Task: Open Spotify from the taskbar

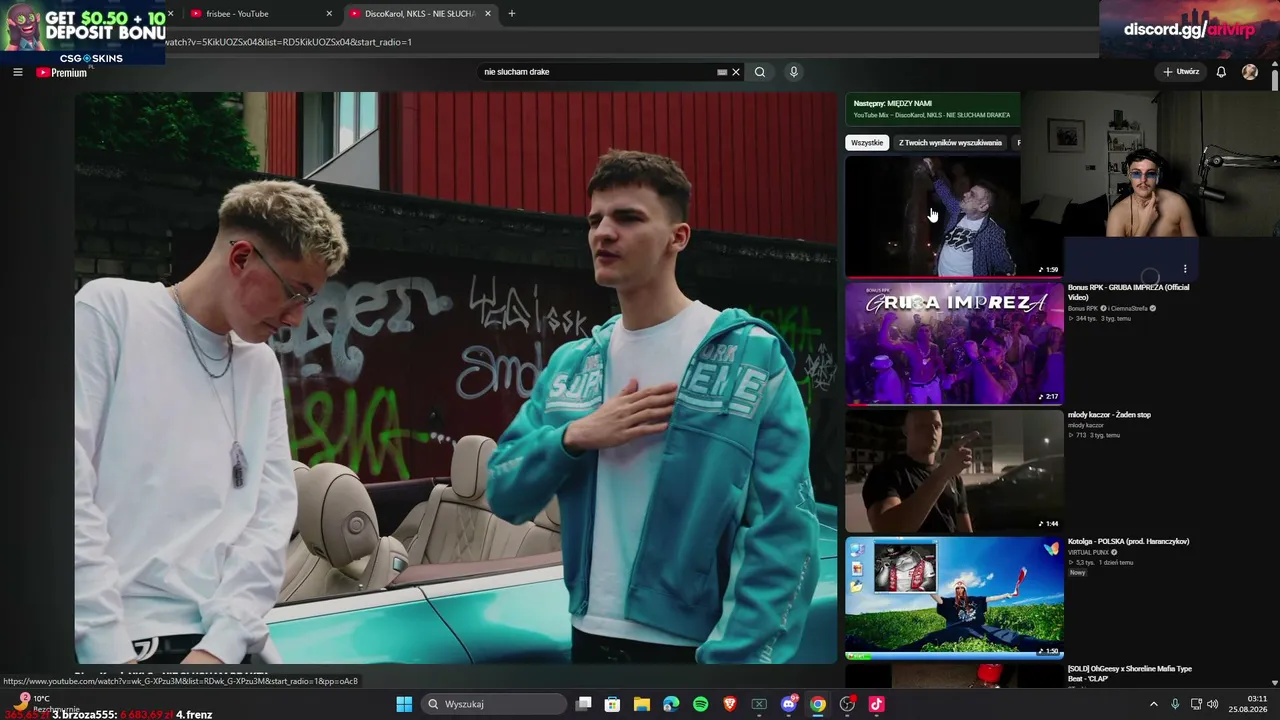Action: pyautogui.click(x=700, y=704)
